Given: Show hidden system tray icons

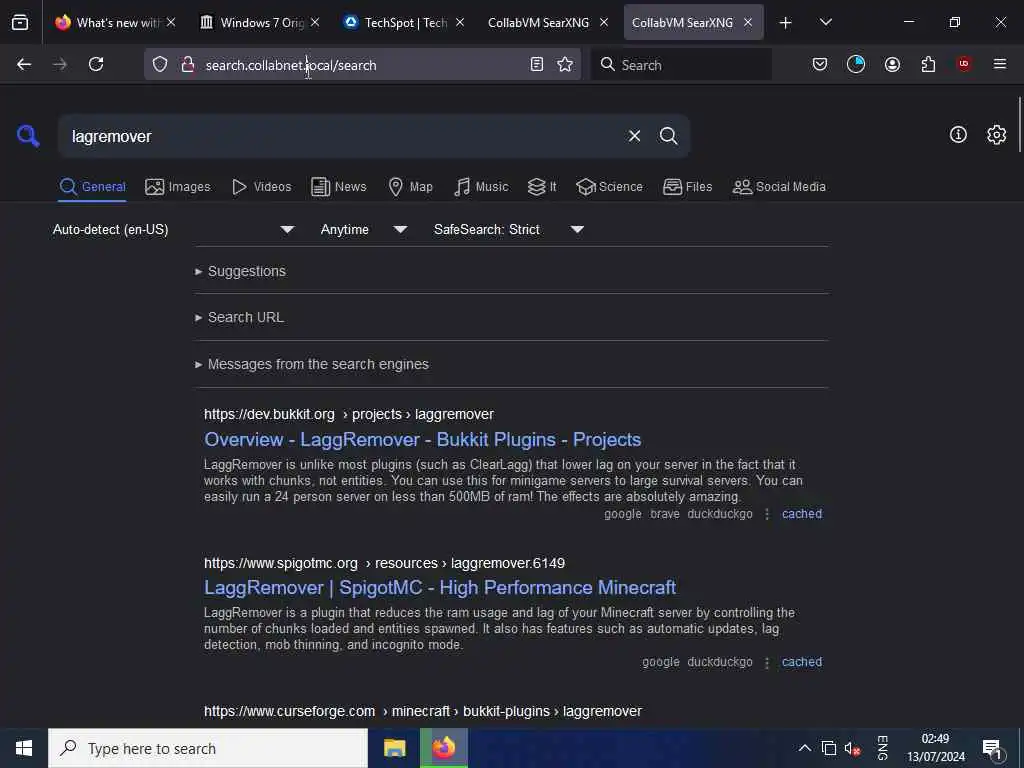Looking at the screenshot, I should click(805, 748).
